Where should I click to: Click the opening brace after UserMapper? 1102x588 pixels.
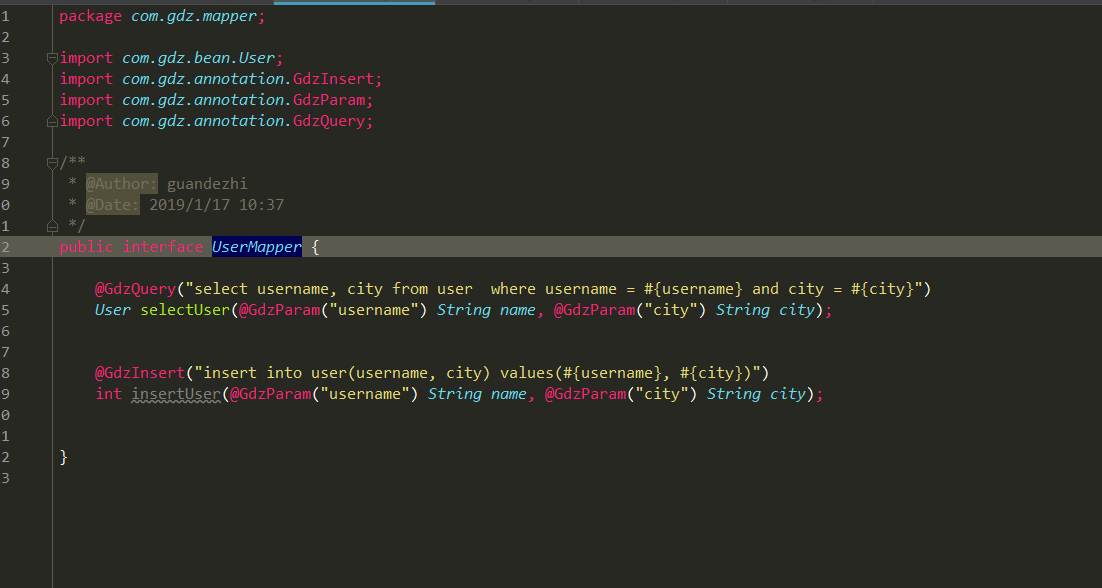point(315,247)
